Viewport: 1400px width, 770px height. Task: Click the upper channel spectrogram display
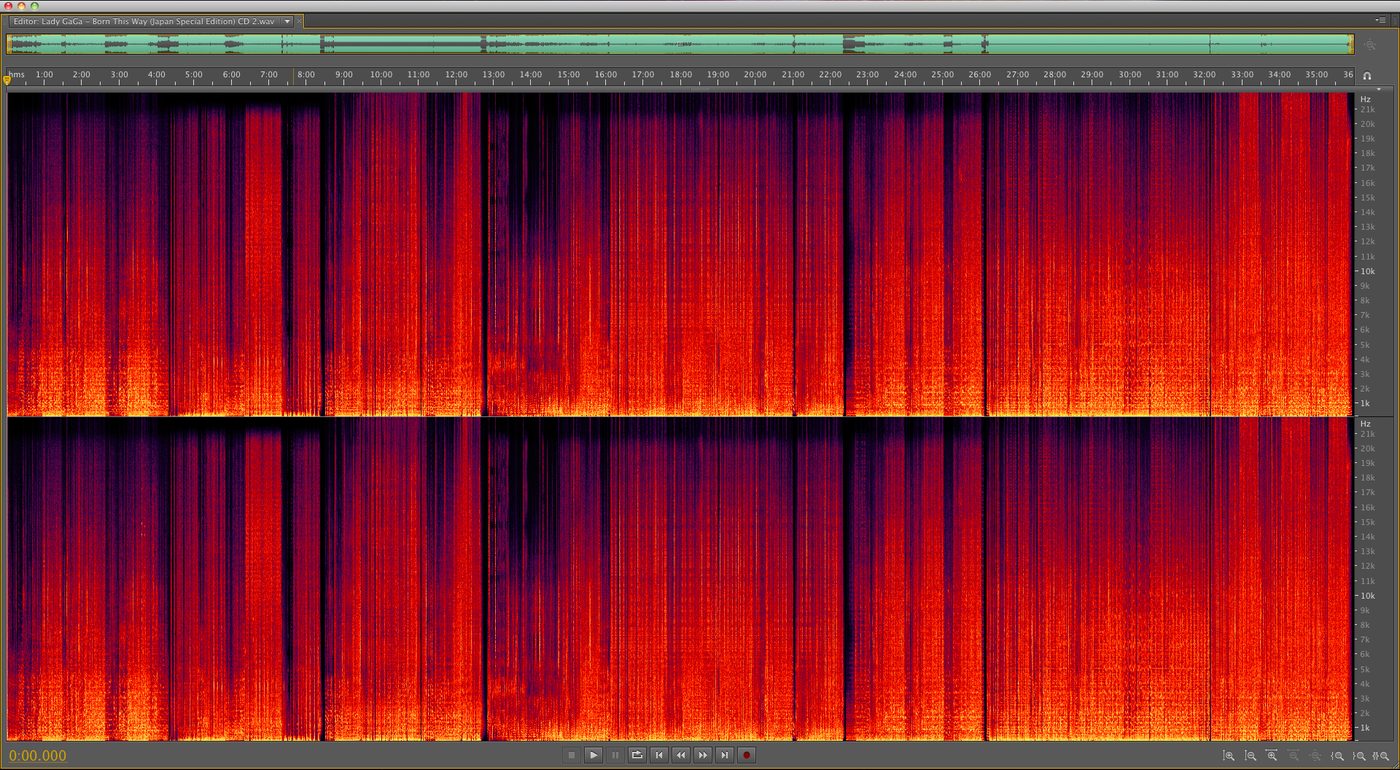680,254
